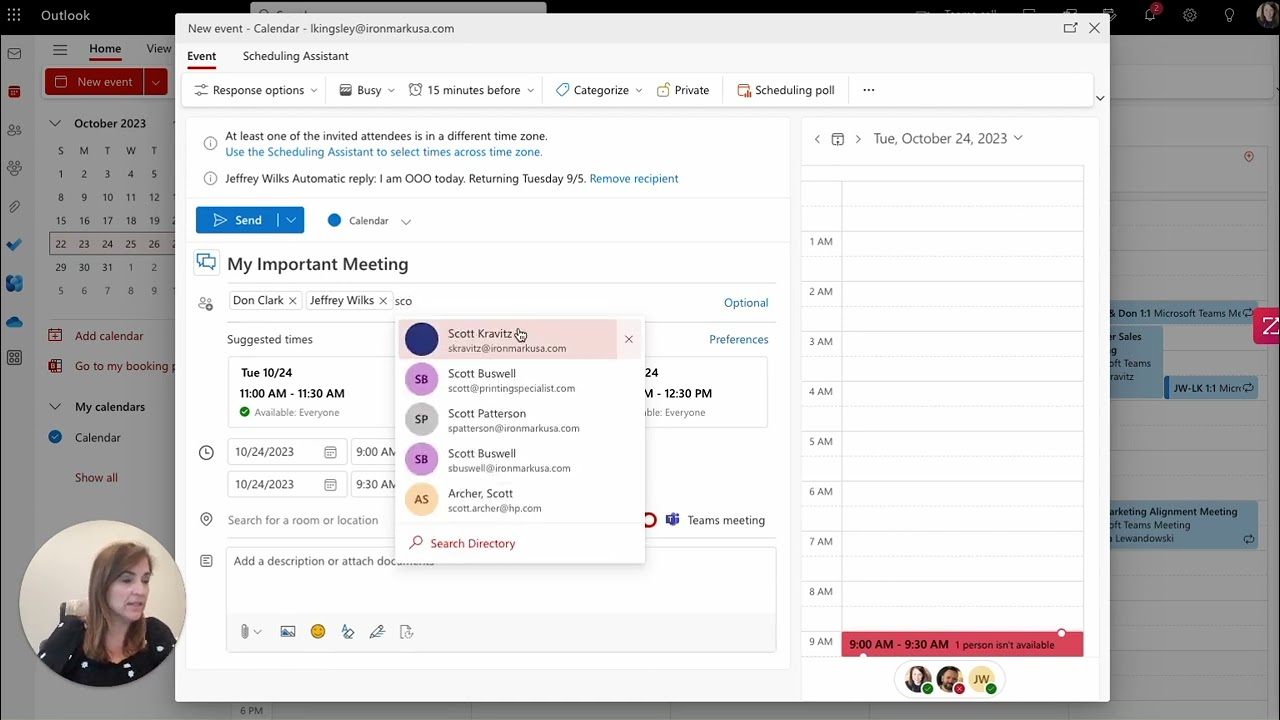Viewport: 1280px width, 720px height.
Task: Open the Categorize dropdown
Action: [x=599, y=90]
